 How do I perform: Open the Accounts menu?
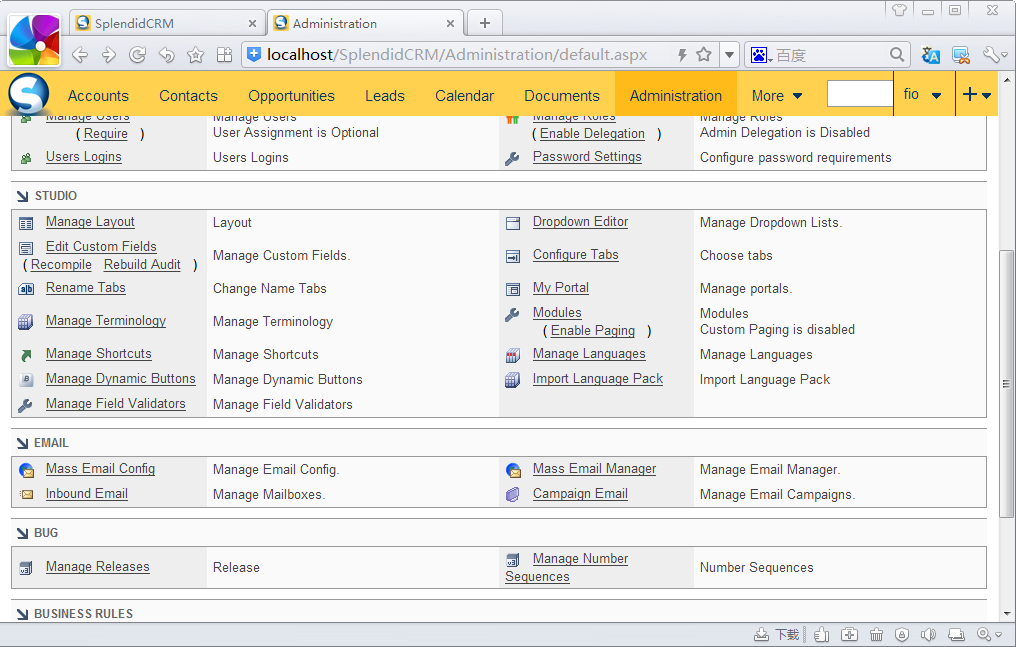98,96
